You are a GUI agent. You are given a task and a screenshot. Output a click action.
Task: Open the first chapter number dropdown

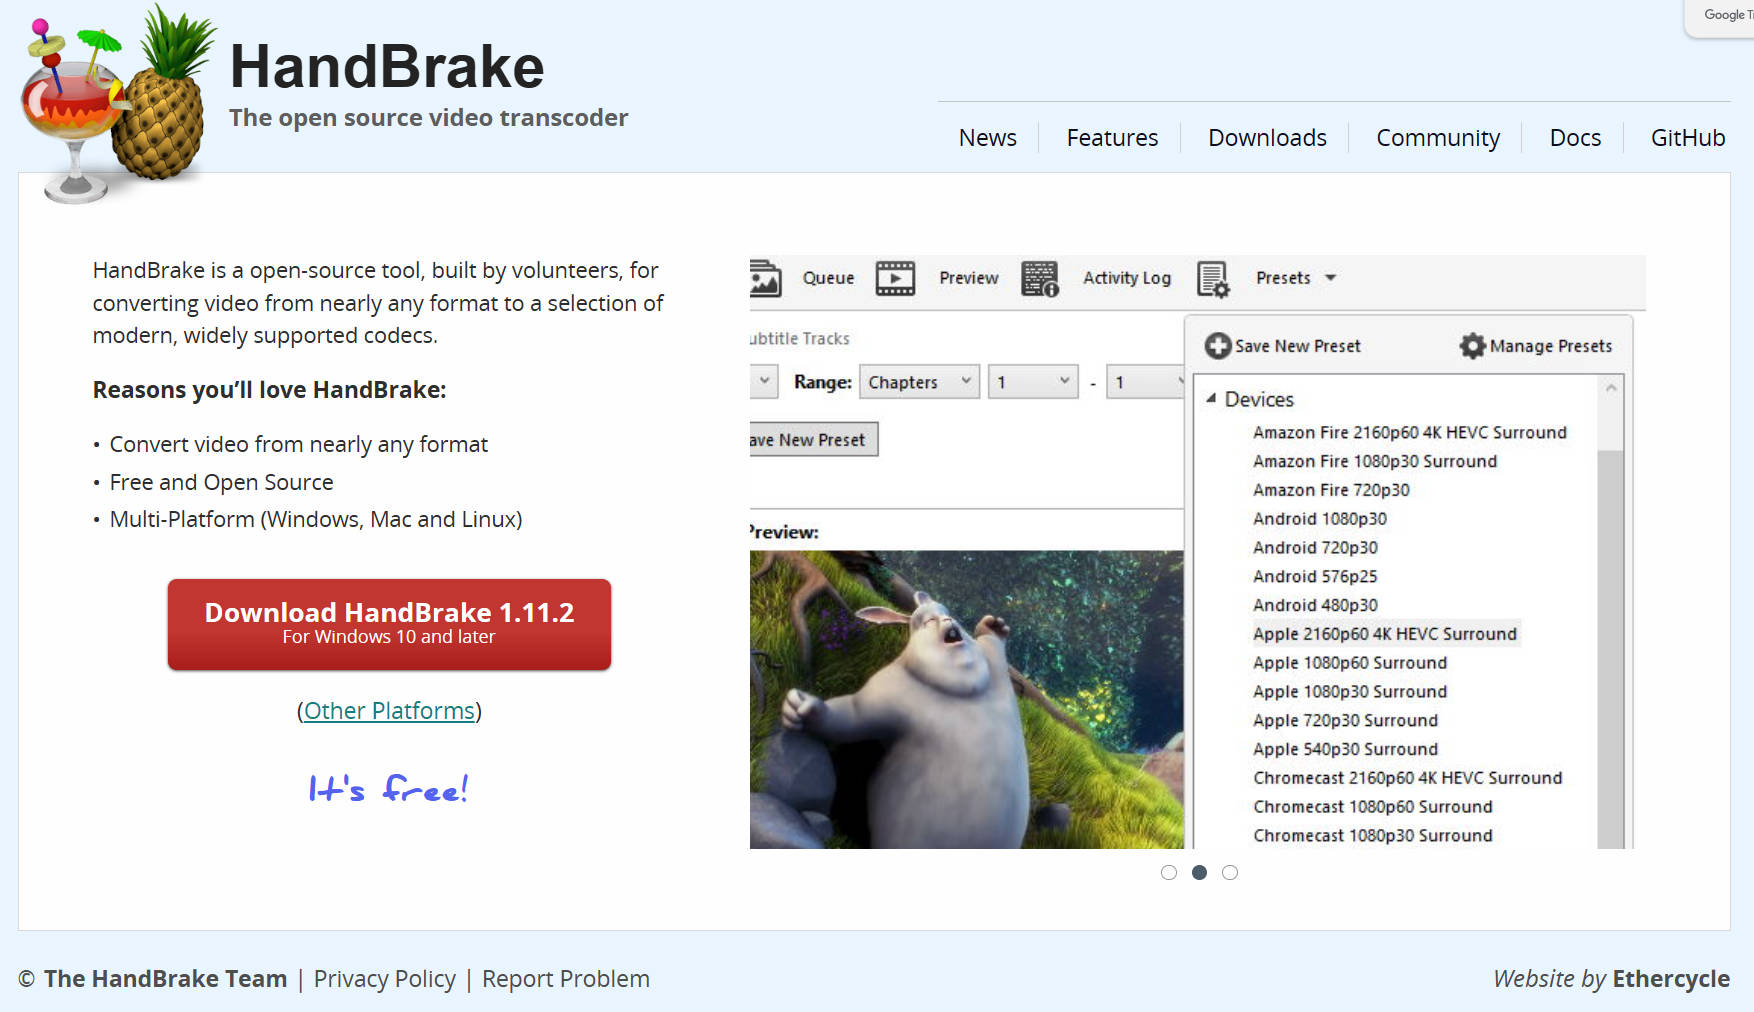point(1033,382)
